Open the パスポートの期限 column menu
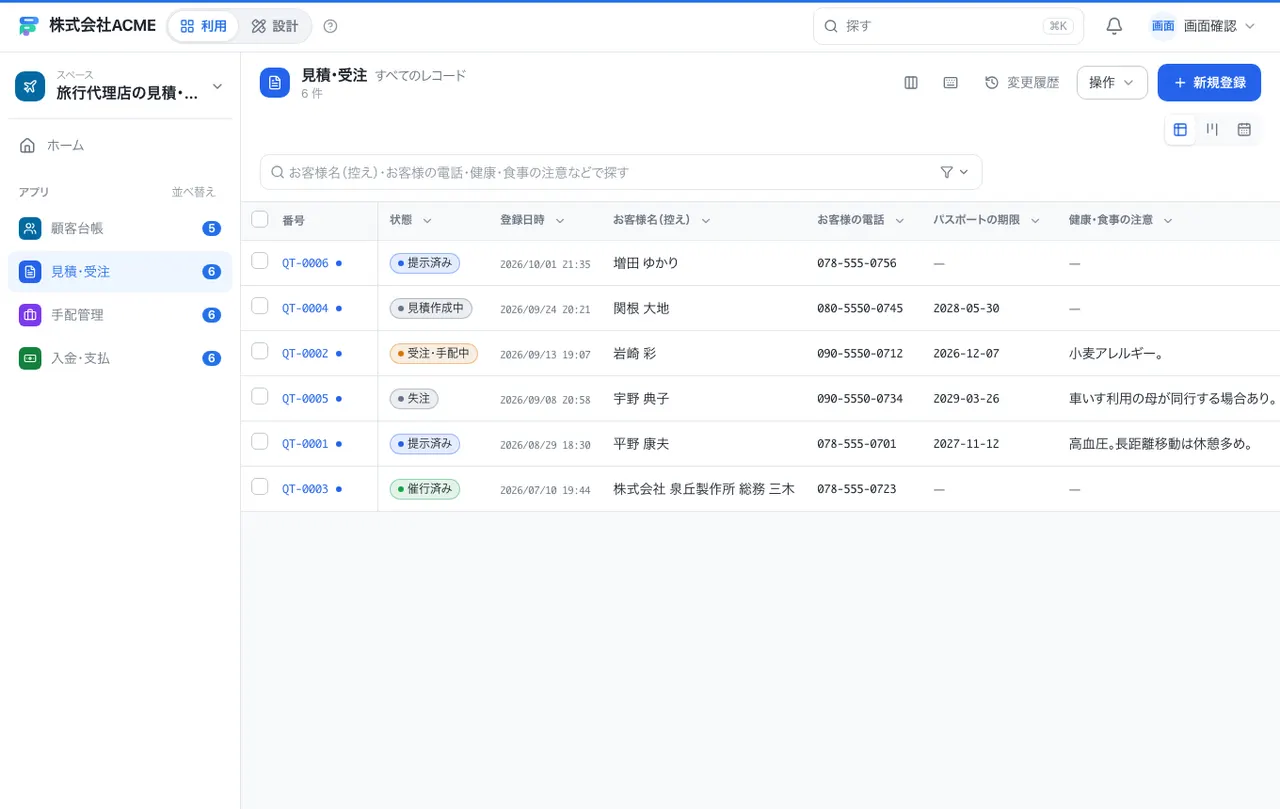This screenshot has height=809, width=1280. [x=1035, y=220]
